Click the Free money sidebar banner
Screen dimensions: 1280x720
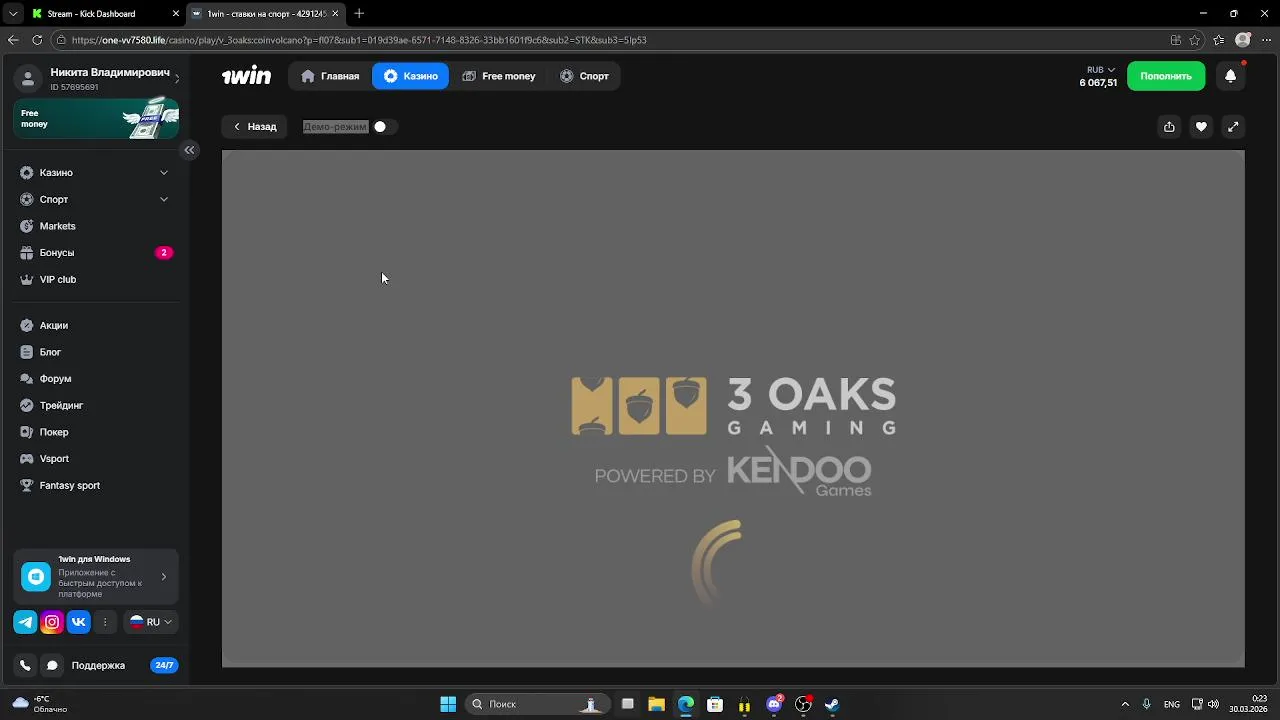tap(96, 118)
